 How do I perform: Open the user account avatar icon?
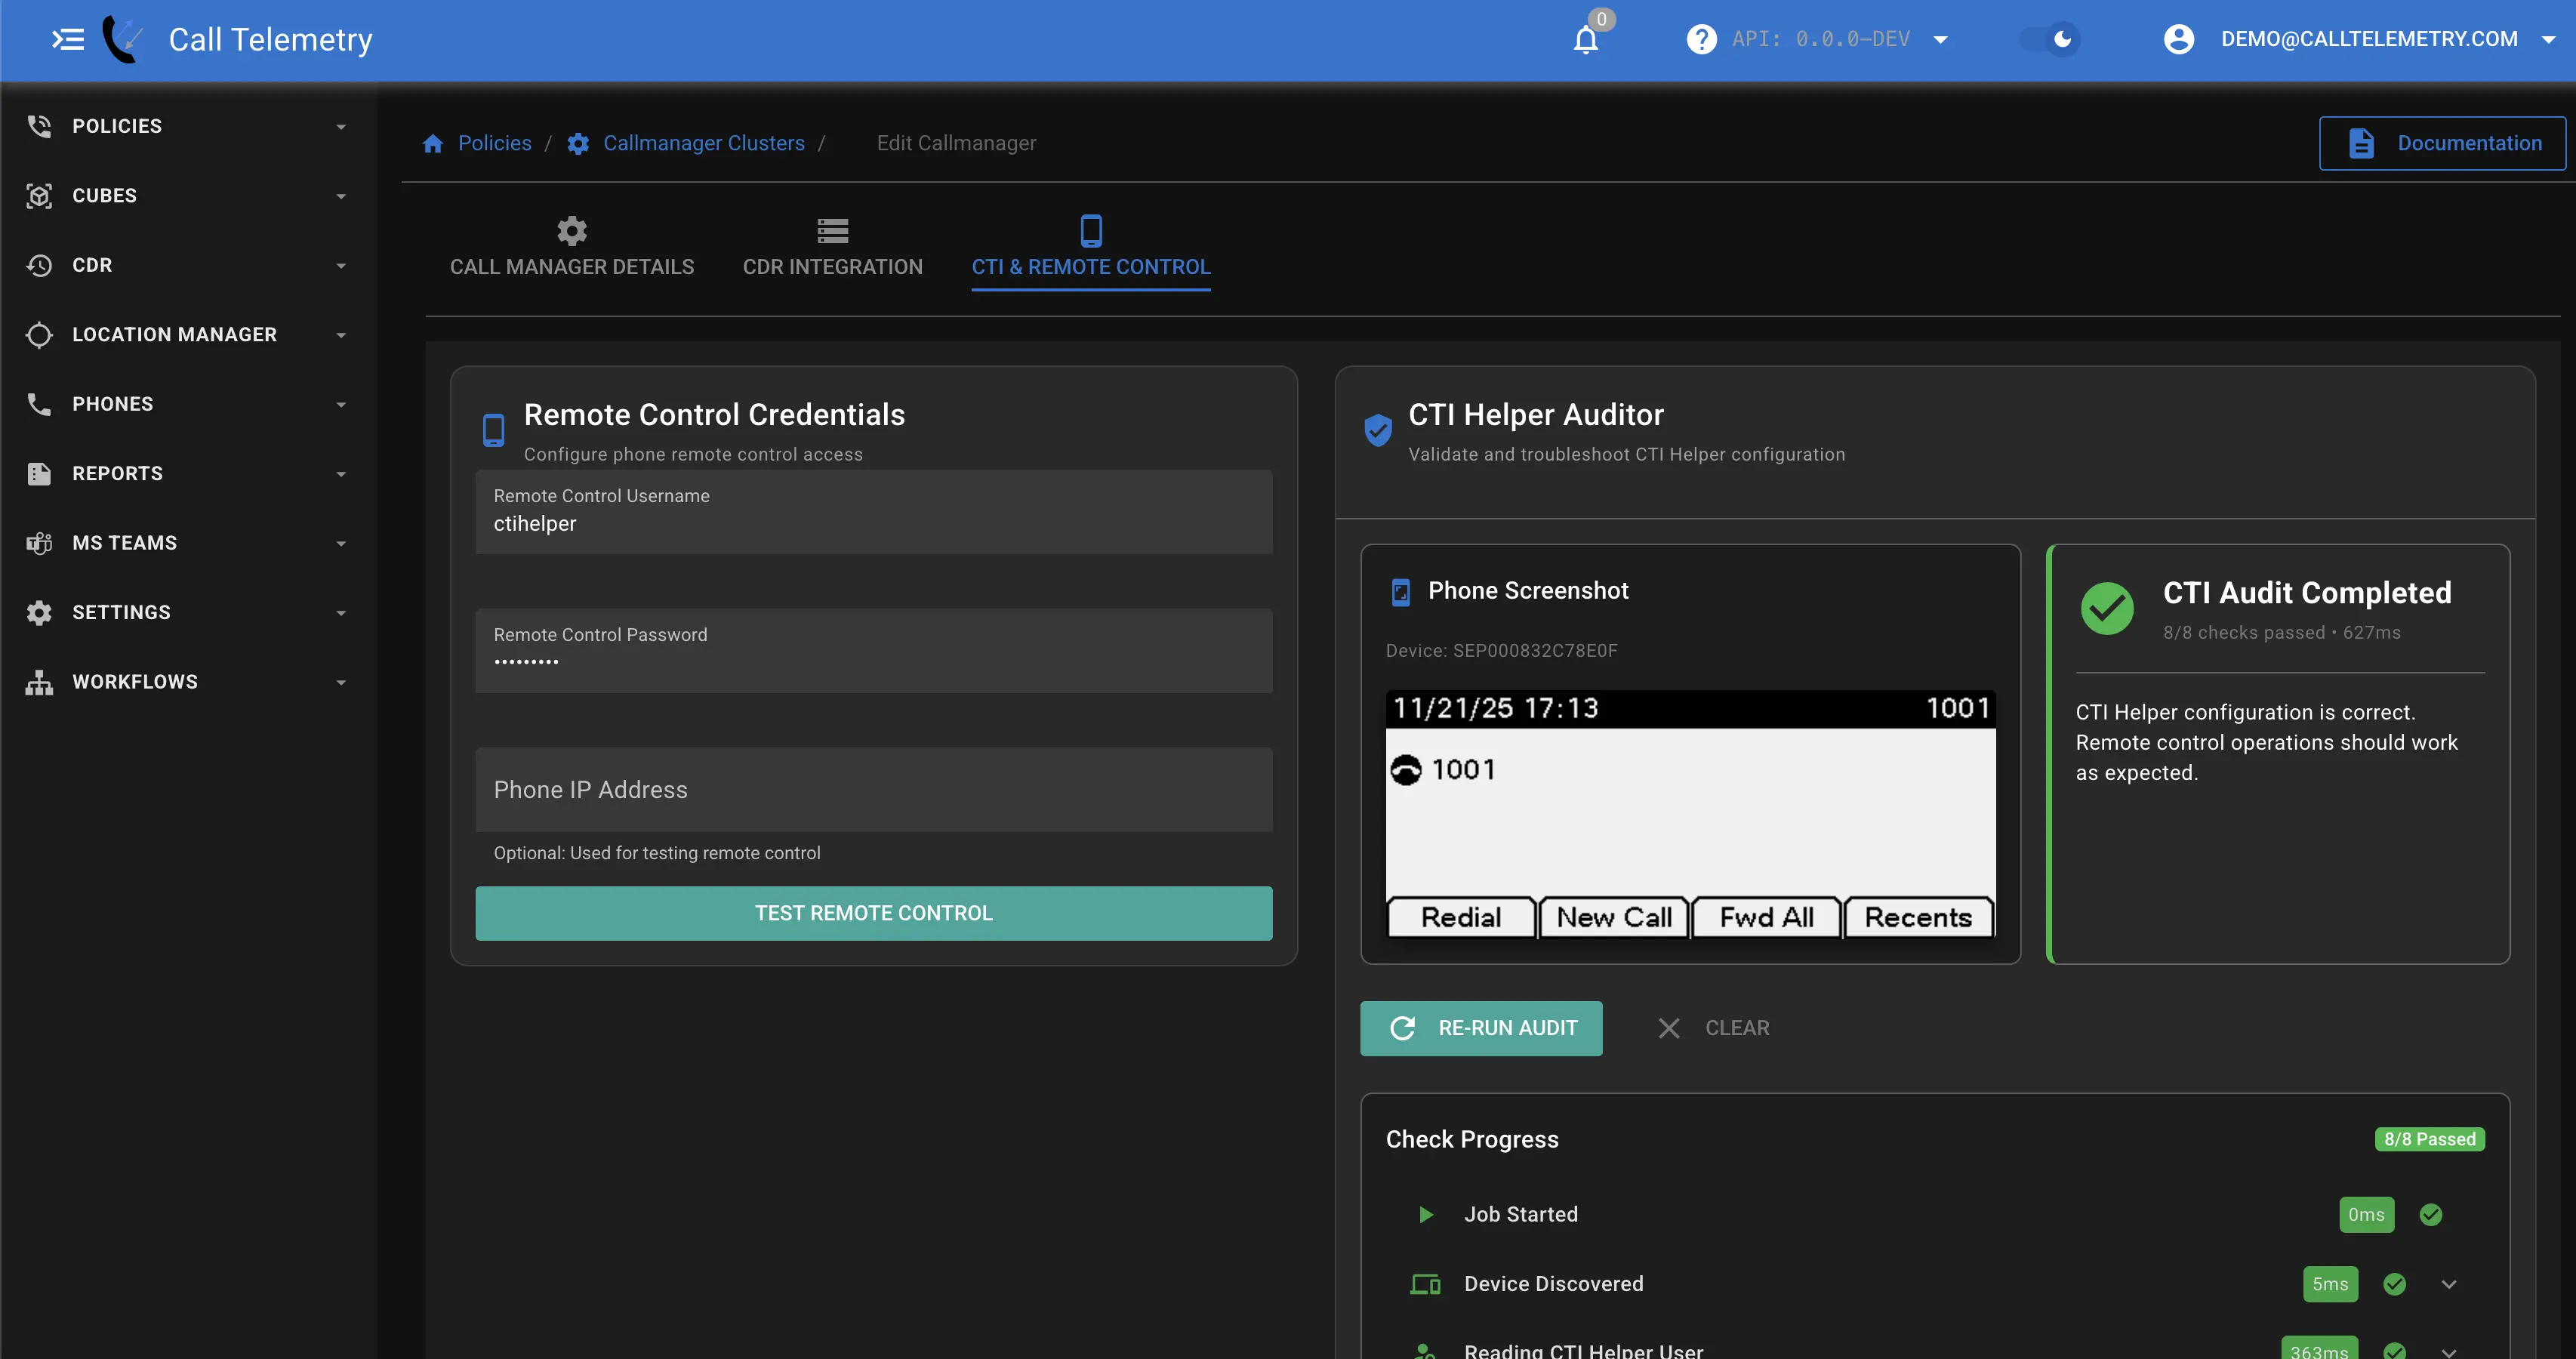[x=2179, y=39]
